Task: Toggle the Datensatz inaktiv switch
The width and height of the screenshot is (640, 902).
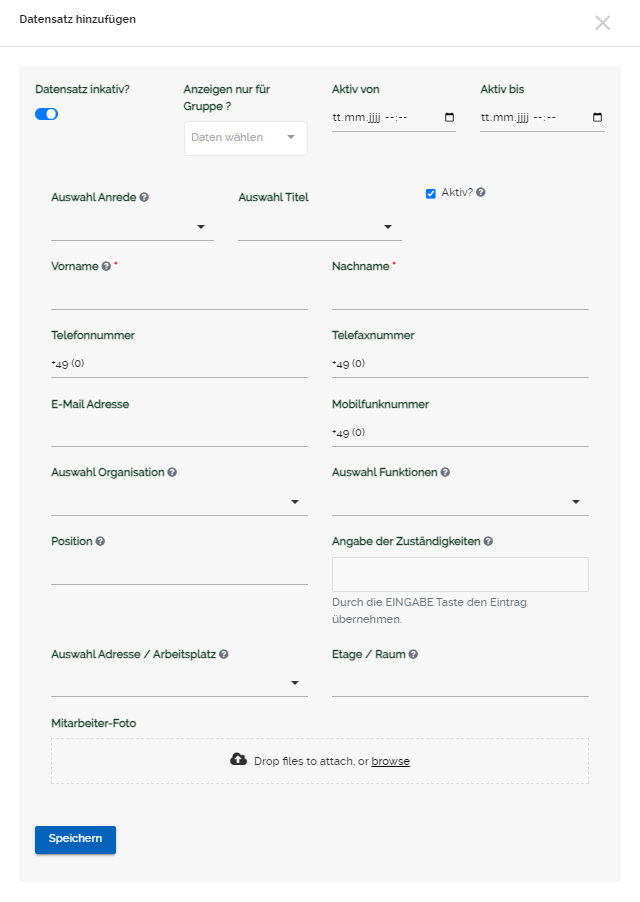Action: (46, 114)
